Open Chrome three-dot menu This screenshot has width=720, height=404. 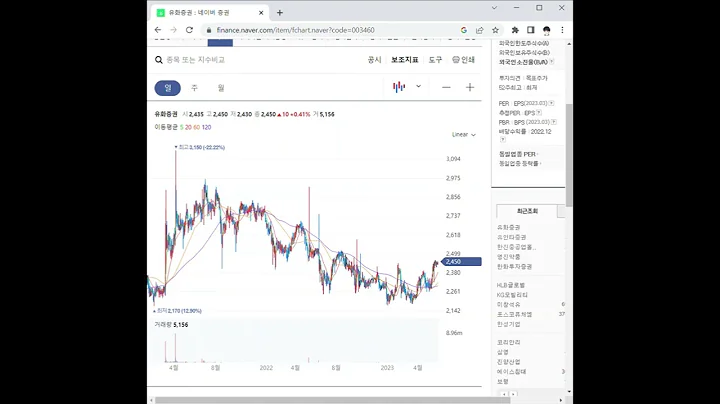coord(562,30)
